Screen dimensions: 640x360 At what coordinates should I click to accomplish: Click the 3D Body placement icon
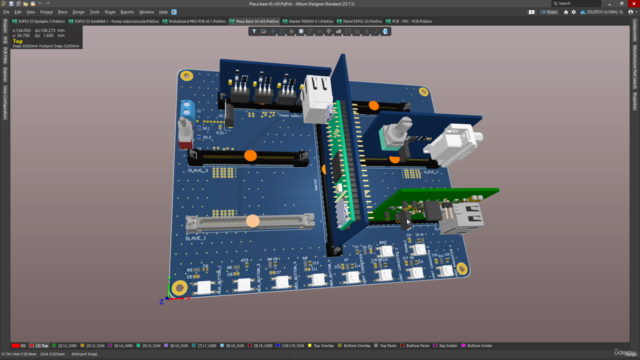tap(385, 31)
